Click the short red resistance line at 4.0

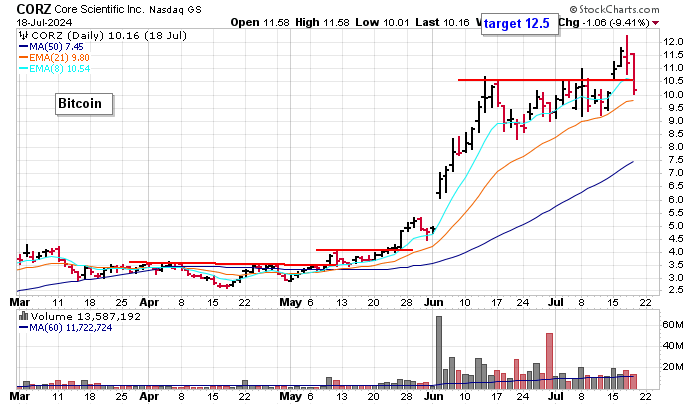click(364, 250)
